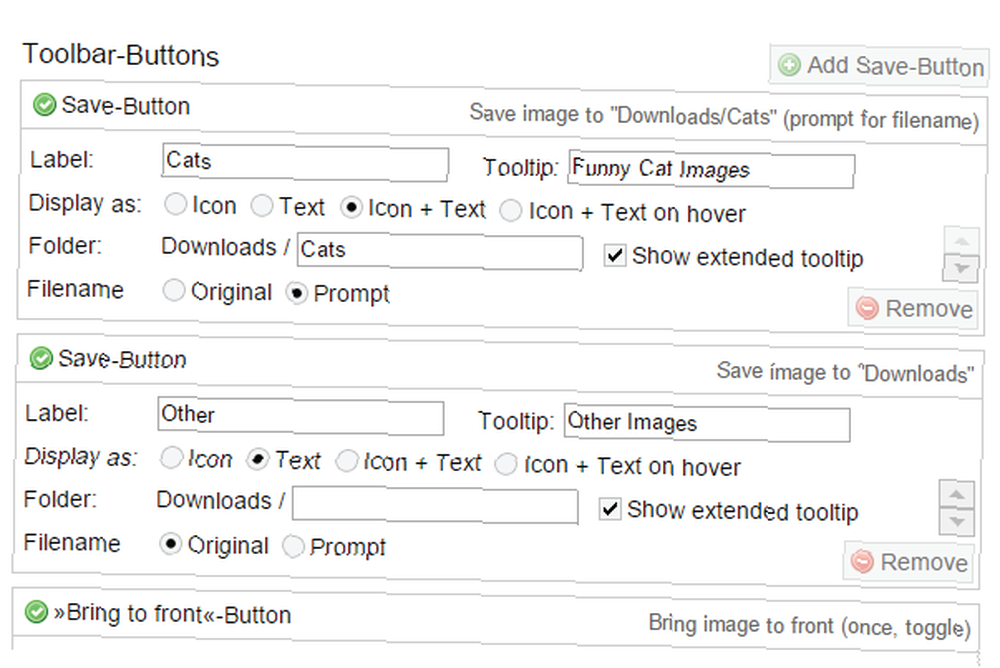Image resolution: width=1000 pixels, height=668 pixels.
Task: Select Icon display option for Cats button
Action: click(175, 204)
